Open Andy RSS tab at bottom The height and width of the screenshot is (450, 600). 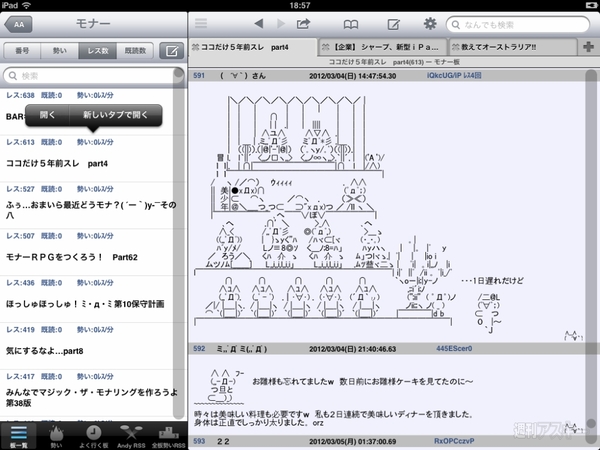[x=131, y=436]
